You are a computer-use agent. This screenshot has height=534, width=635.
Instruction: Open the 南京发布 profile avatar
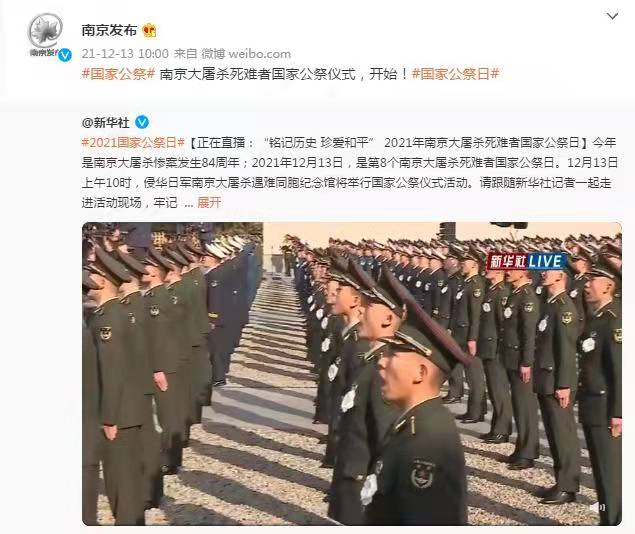click(45, 30)
